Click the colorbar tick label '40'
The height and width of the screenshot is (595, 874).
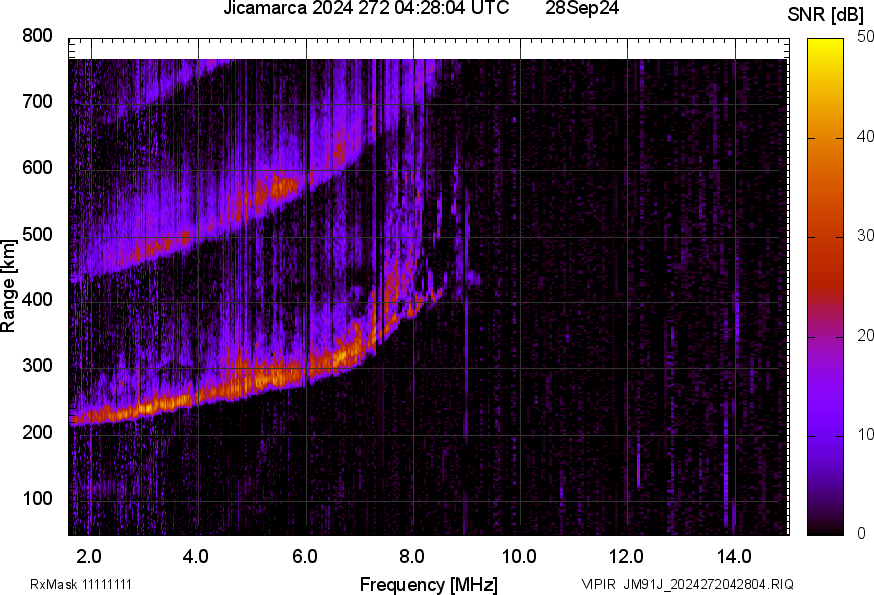tap(865, 137)
